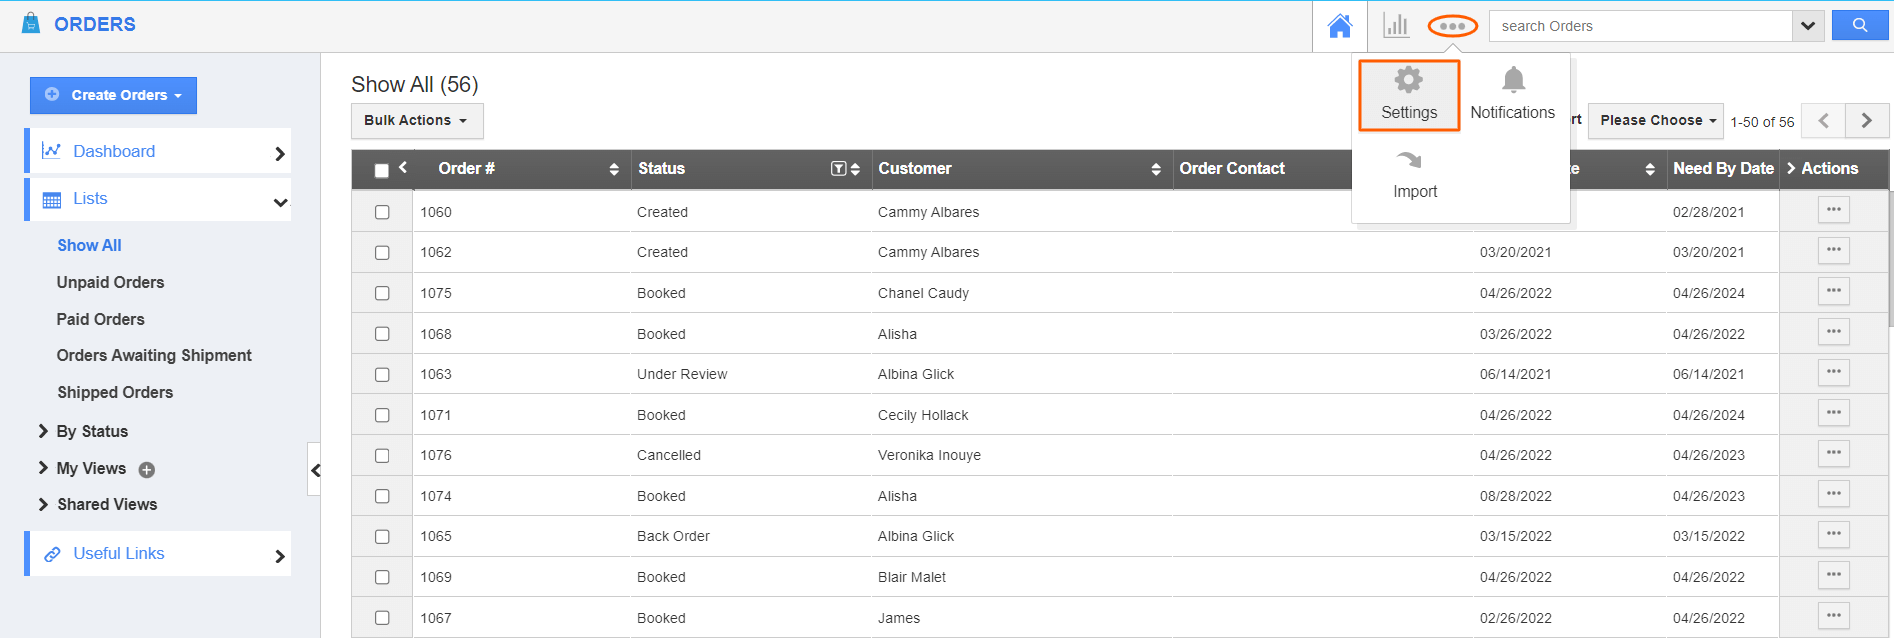Click the search Orders input field

(1640, 26)
